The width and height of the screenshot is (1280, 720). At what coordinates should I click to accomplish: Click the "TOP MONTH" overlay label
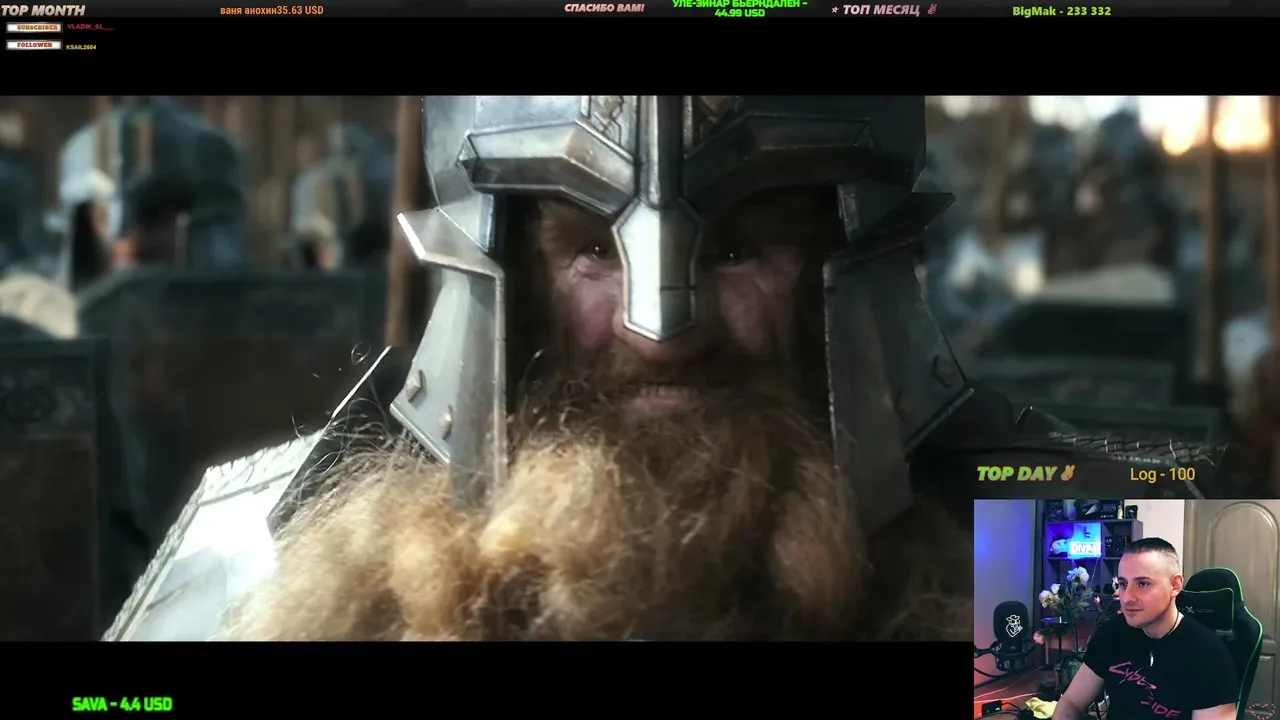pyautogui.click(x=43, y=10)
